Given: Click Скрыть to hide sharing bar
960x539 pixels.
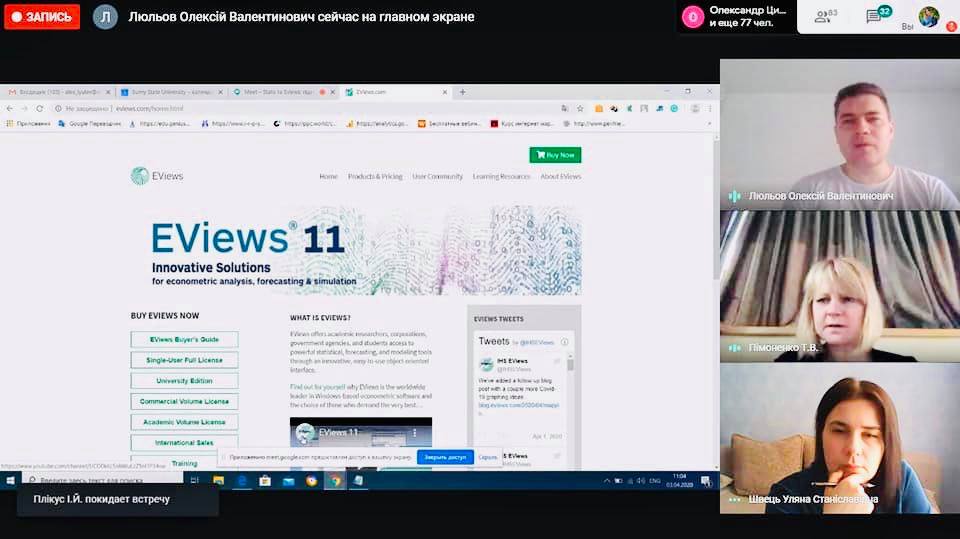Looking at the screenshot, I should [487, 458].
